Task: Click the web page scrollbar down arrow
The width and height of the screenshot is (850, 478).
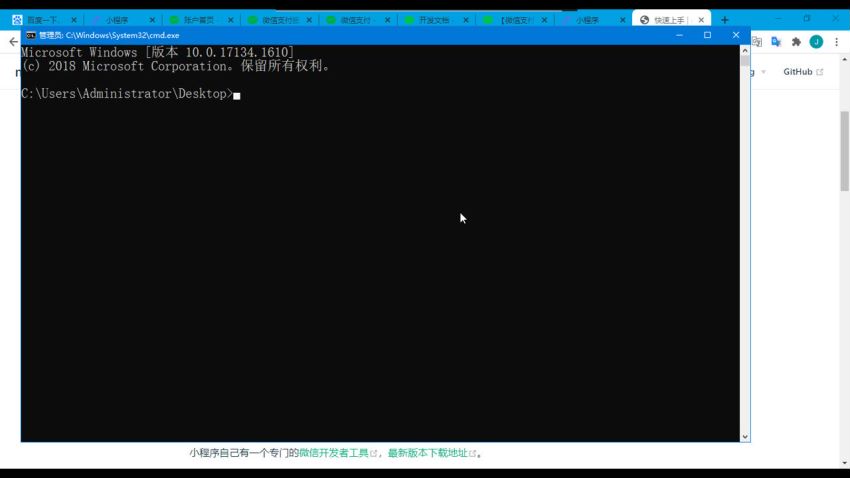Action: click(x=845, y=463)
